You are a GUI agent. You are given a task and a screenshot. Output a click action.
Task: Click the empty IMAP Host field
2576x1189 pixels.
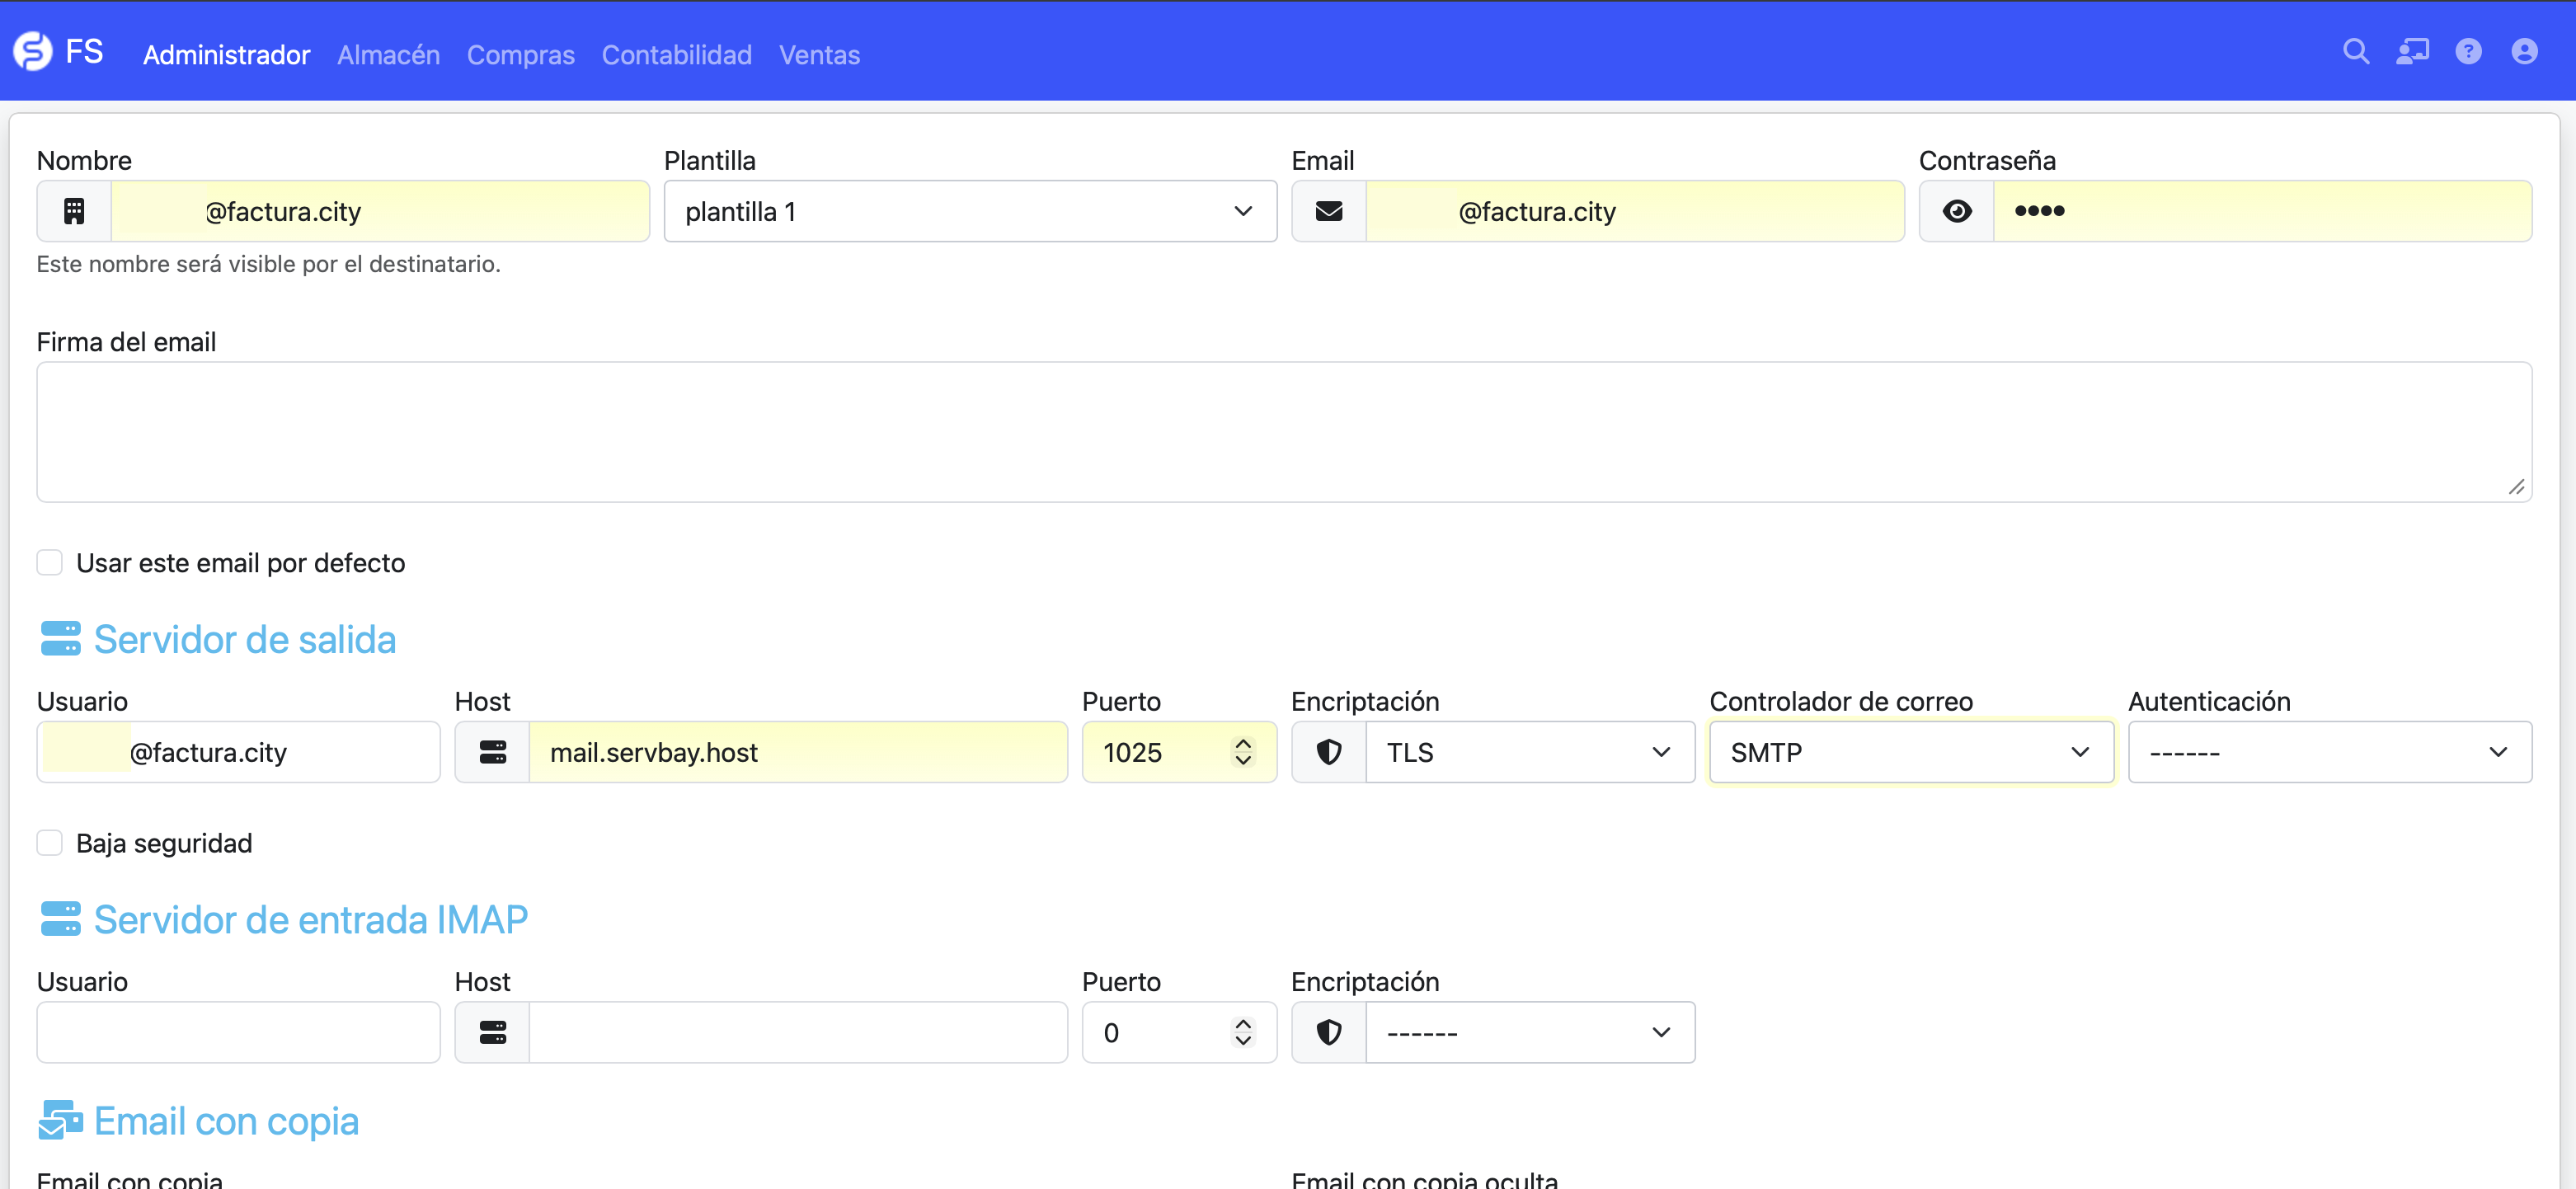pos(798,1032)
